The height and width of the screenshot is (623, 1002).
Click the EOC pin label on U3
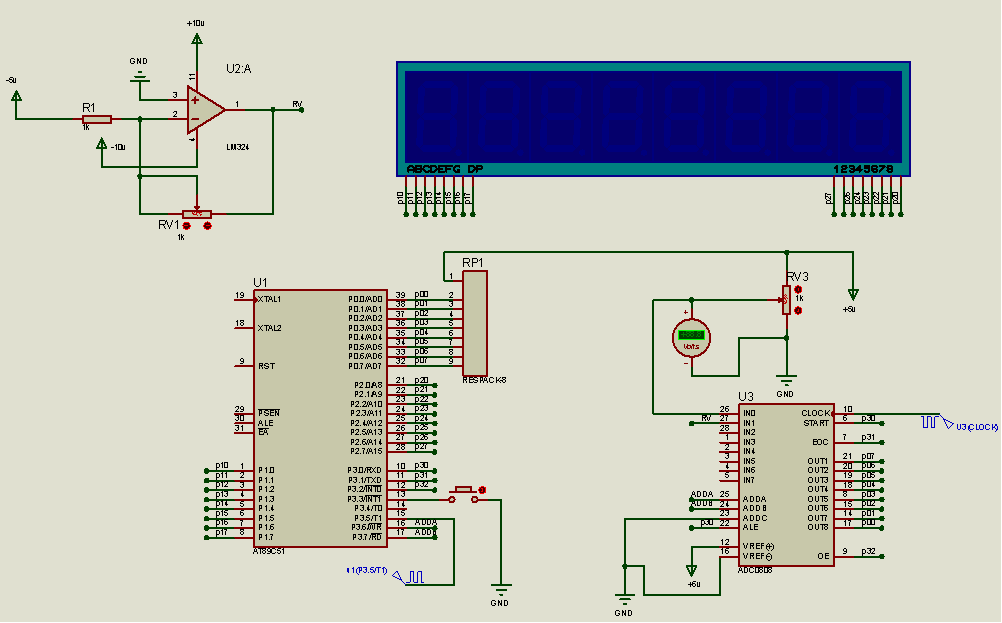pos(821,442)
